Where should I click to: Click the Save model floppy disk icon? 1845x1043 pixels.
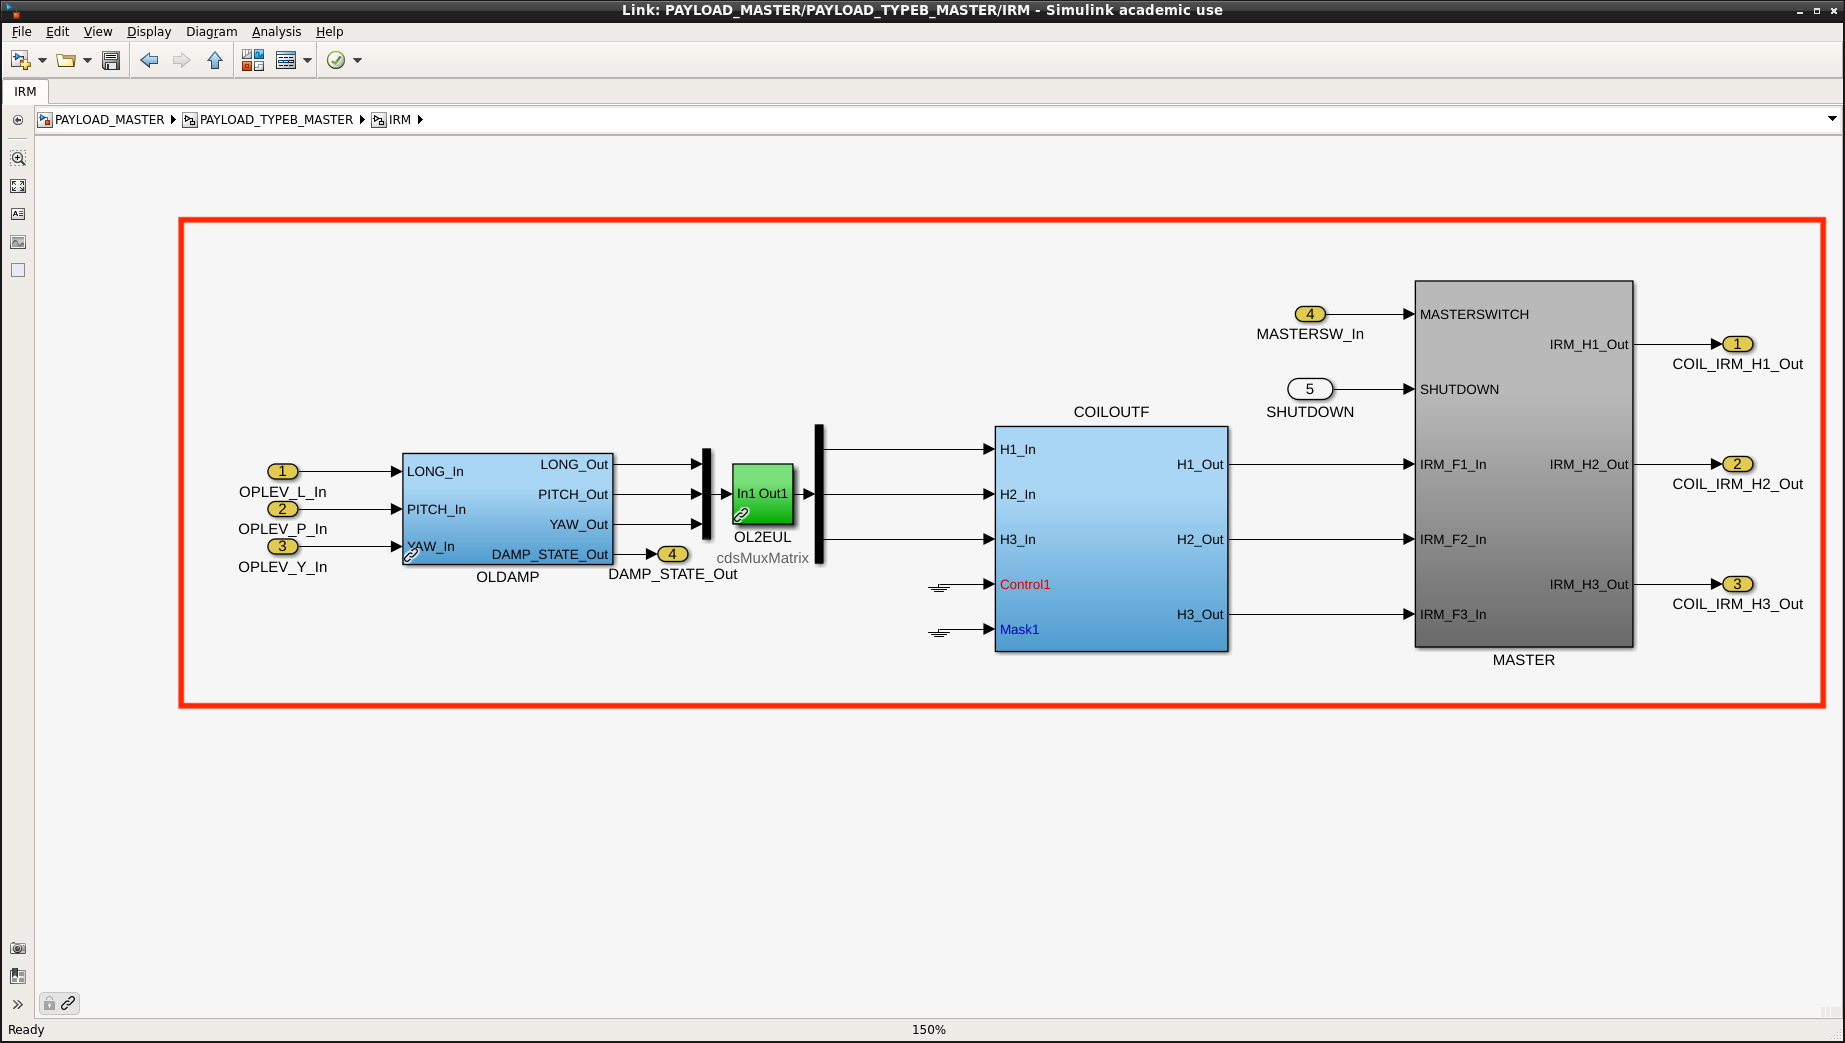pos(111,61)
